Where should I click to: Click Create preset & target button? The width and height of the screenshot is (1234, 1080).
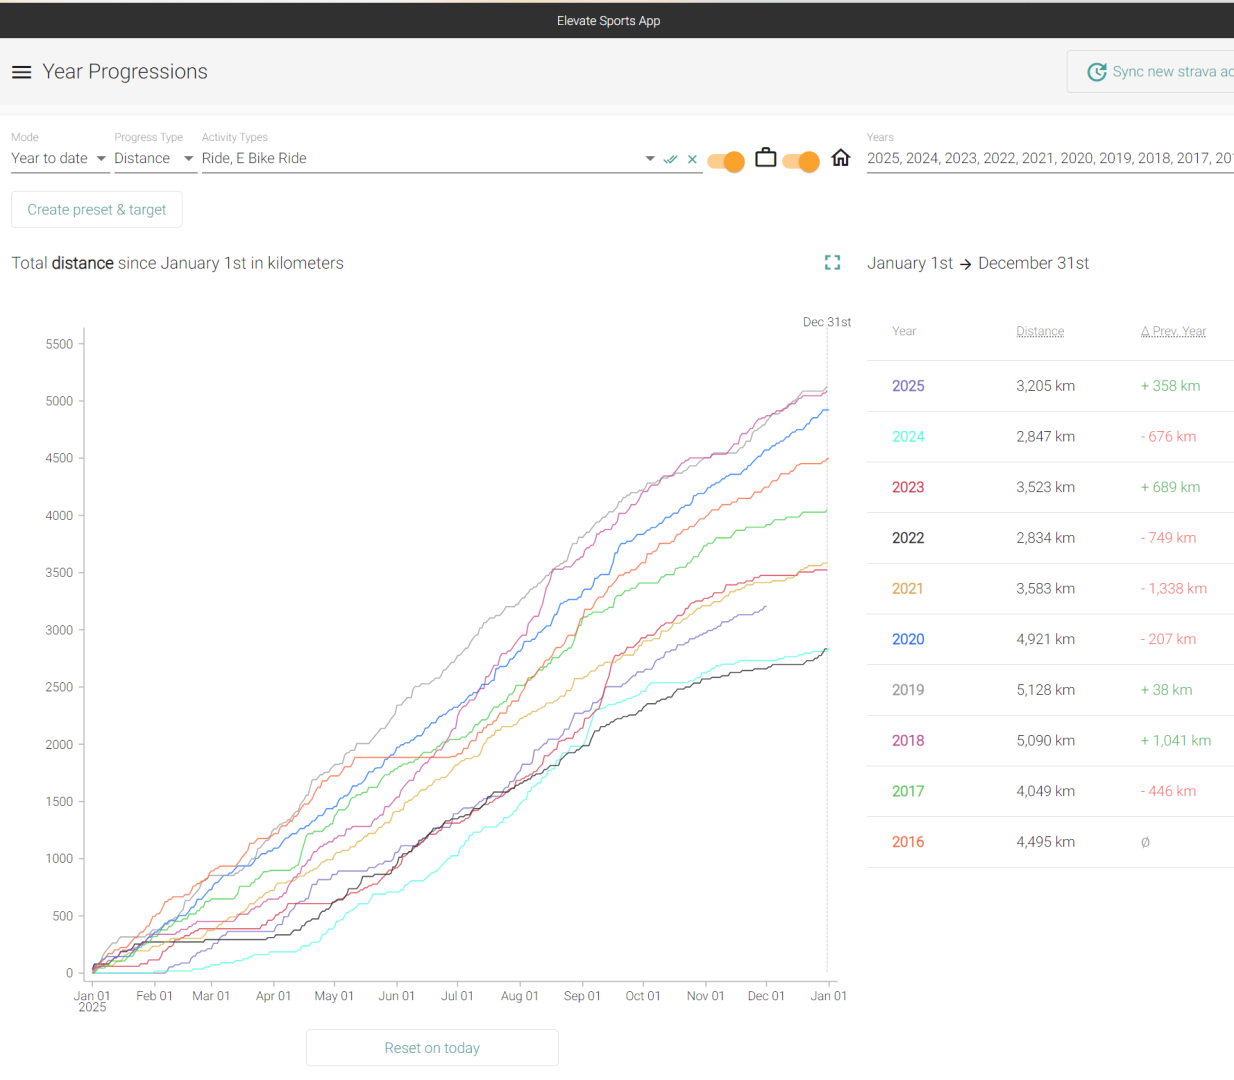[x=97, y=210]
